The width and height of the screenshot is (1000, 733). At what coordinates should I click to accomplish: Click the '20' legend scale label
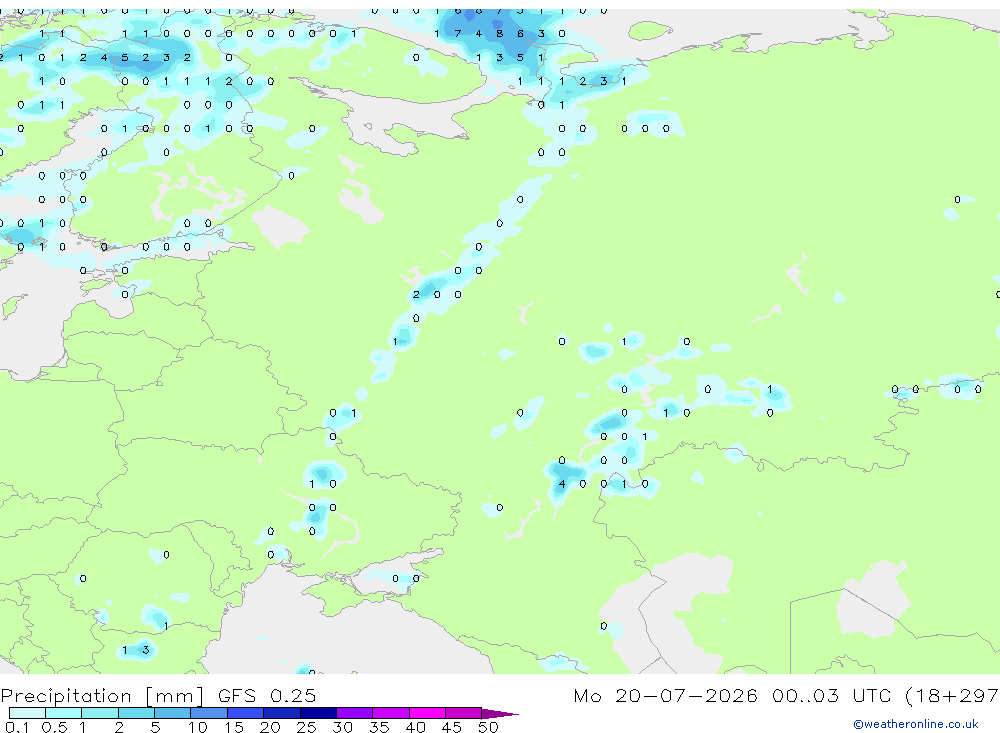tap(270, 727)
